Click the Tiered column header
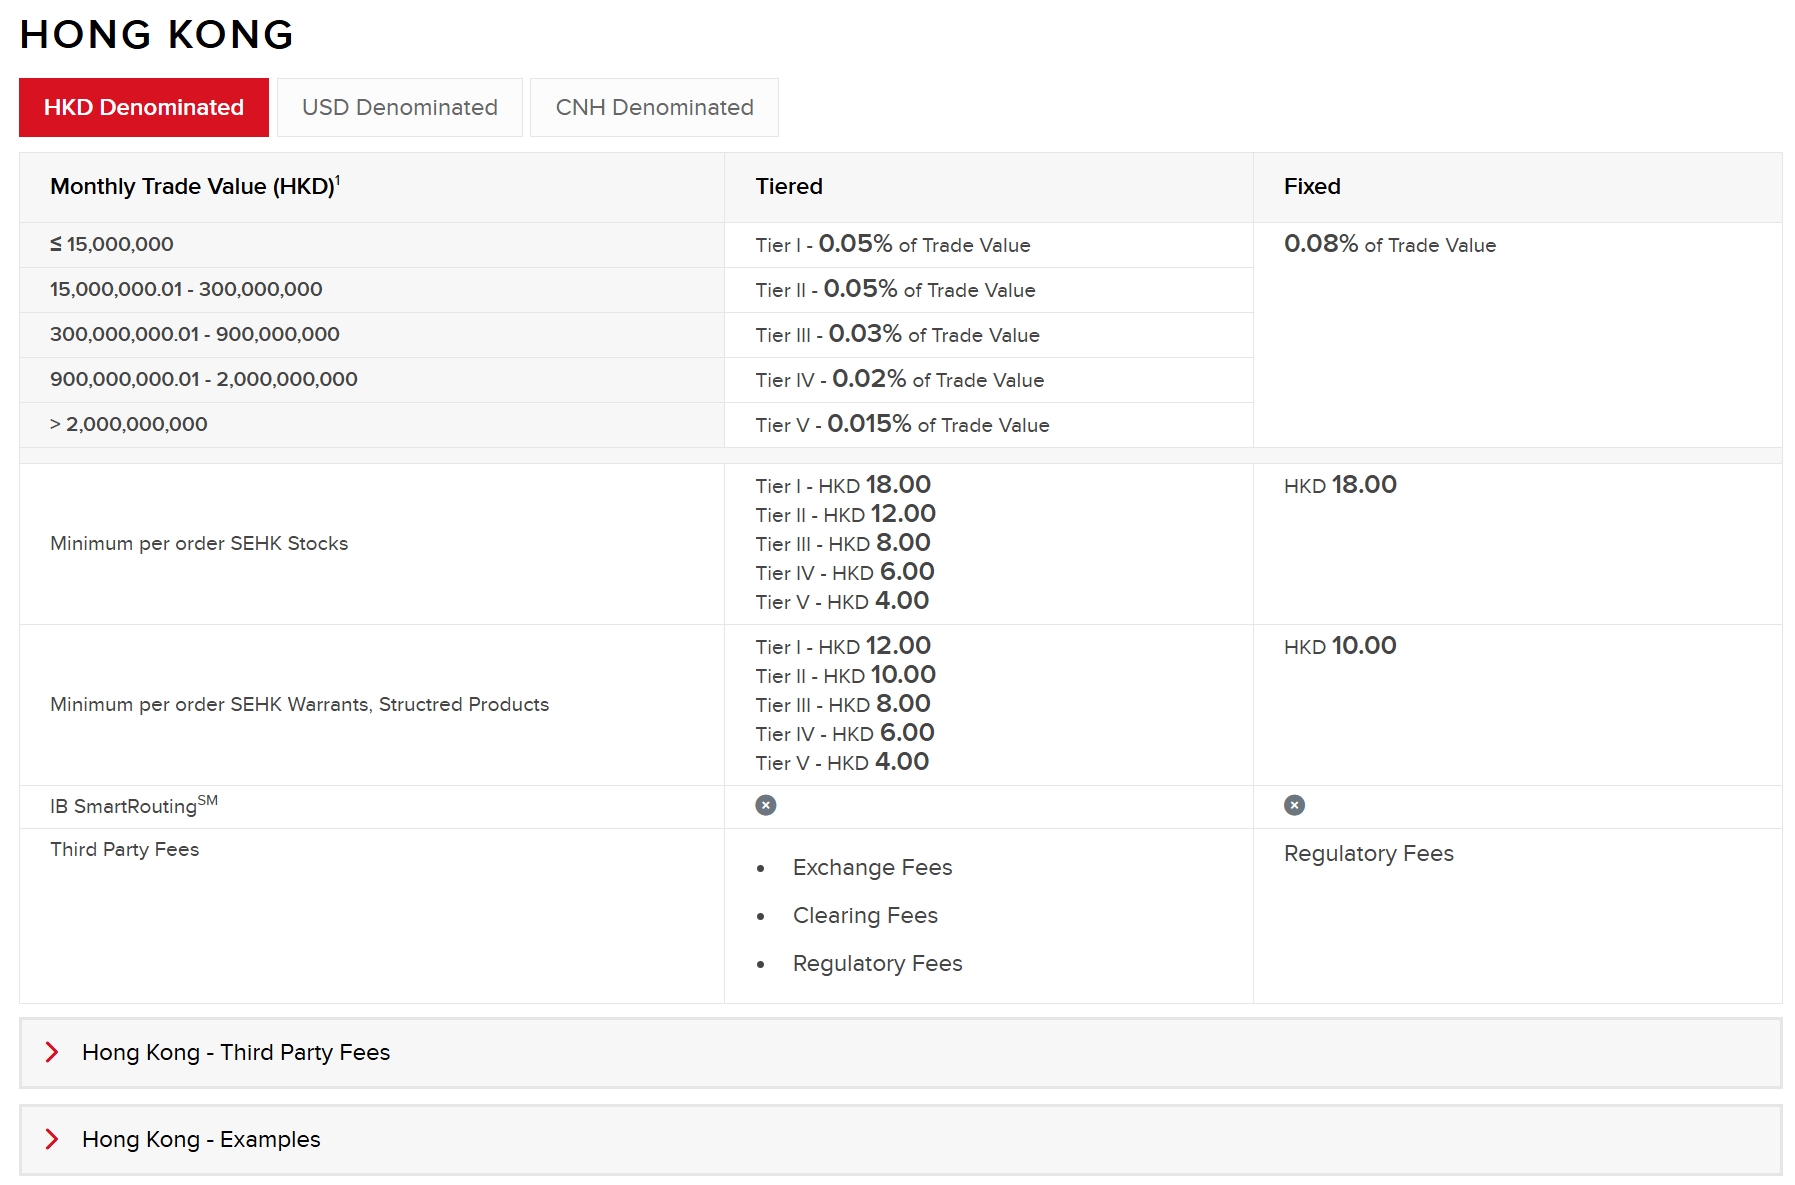This screenshot has height=1185, width=1795. (789, 186)
